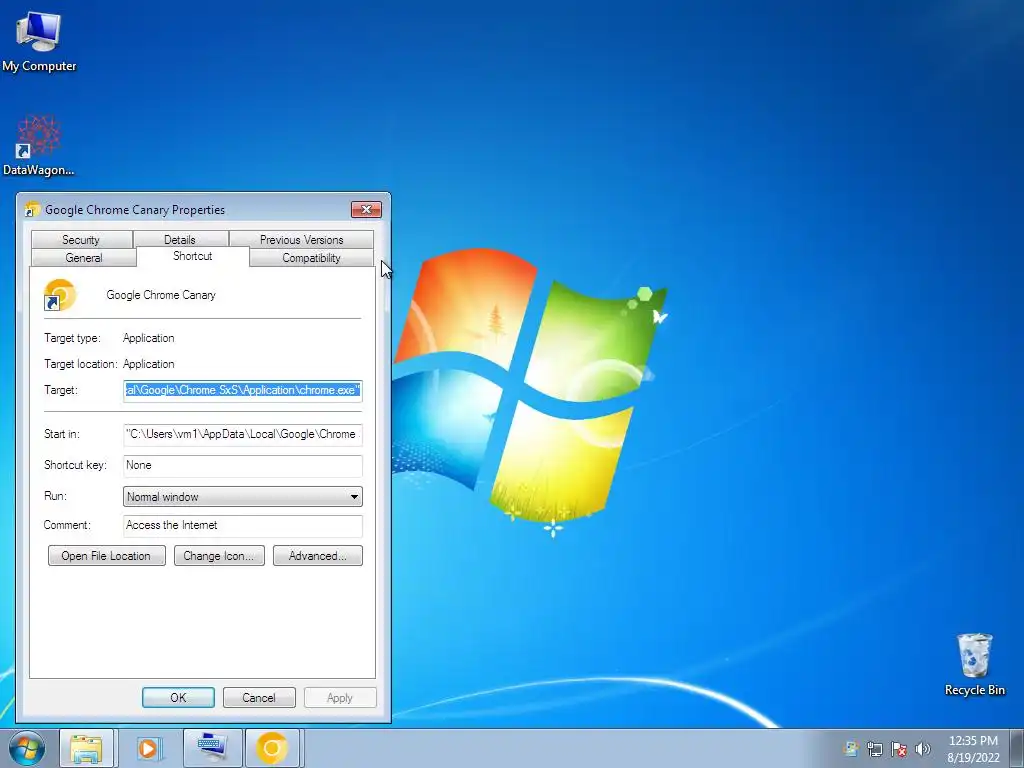Click the Comment field
Screen dimensions: 1024x768
click(242, 526)
